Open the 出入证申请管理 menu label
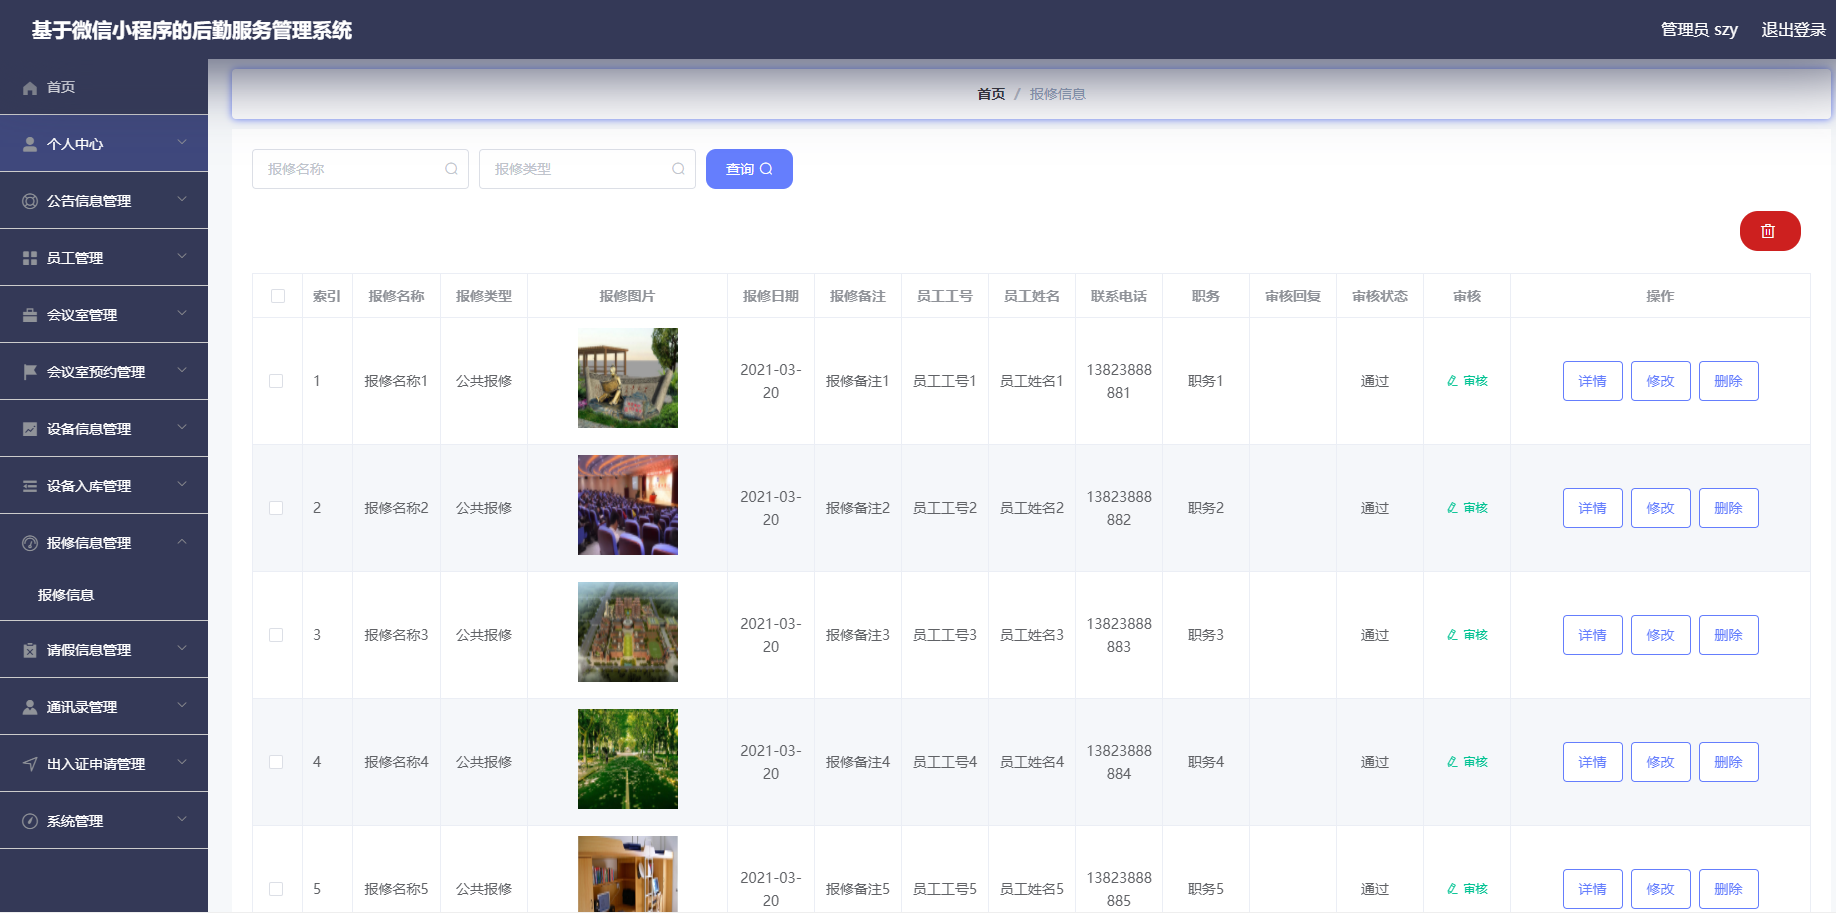This screenshot has width=1836, height=914. (96, 764)
